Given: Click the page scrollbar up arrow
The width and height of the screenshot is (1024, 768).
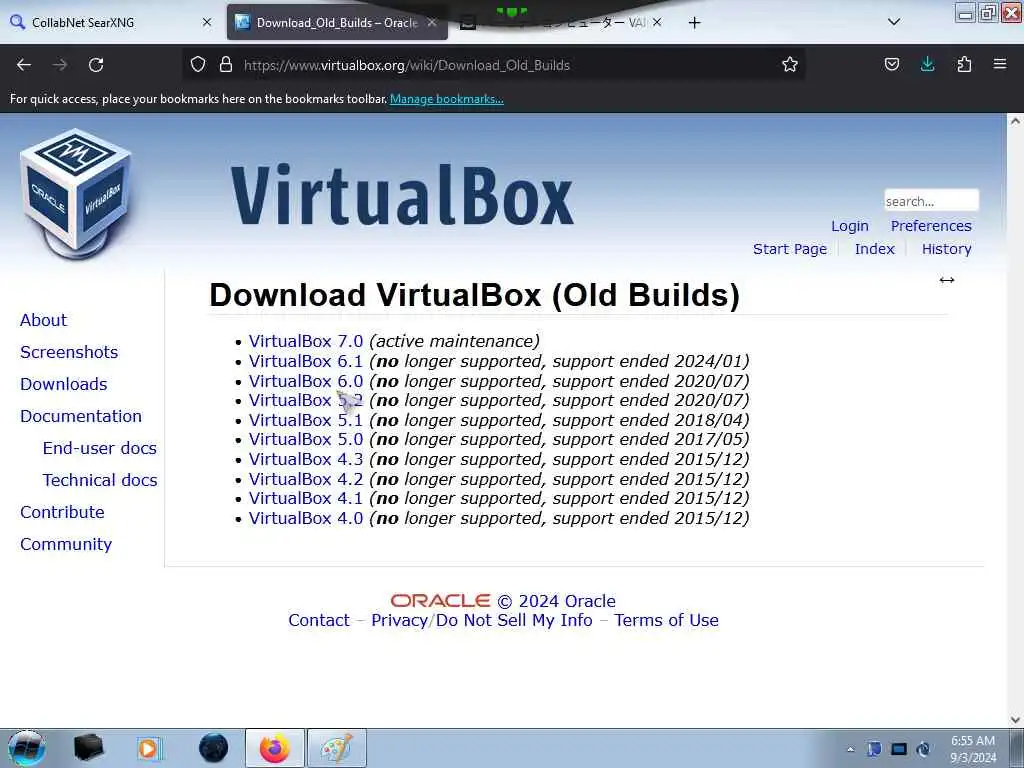Looking at the screenshot, I should (1015, 121).
